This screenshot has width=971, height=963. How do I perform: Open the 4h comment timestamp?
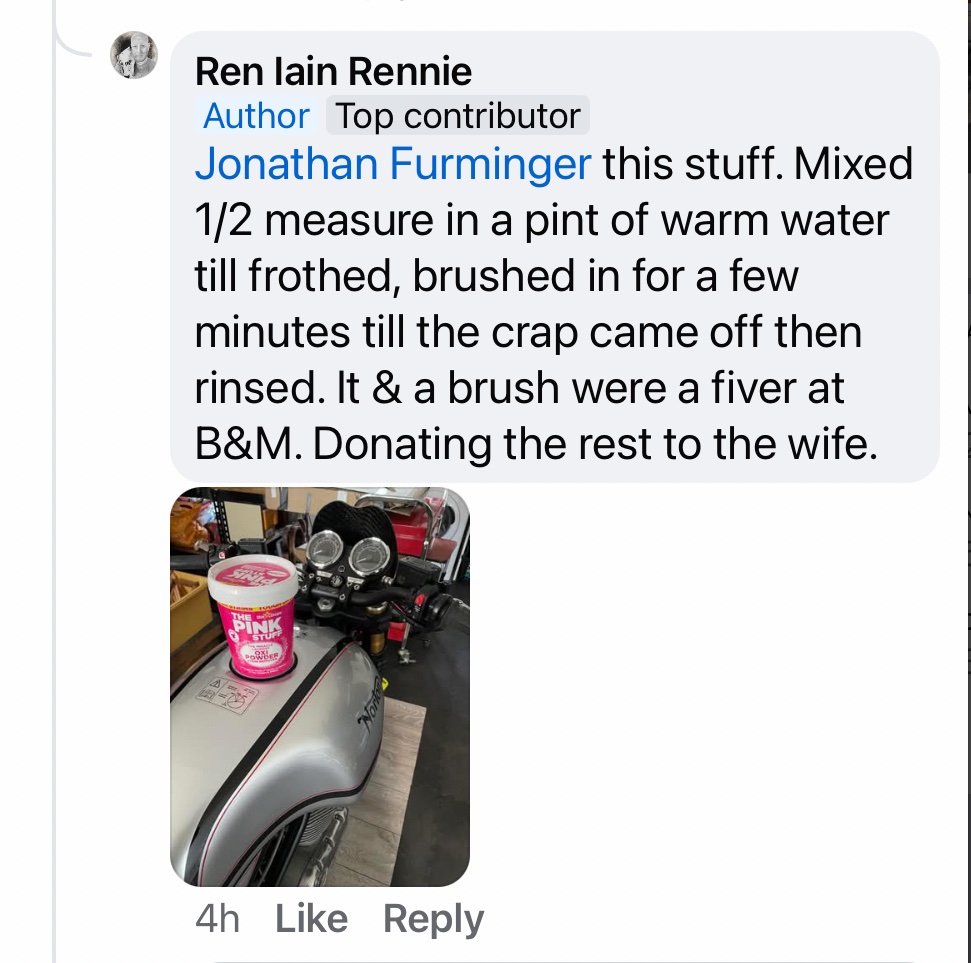tap(218, 919)
